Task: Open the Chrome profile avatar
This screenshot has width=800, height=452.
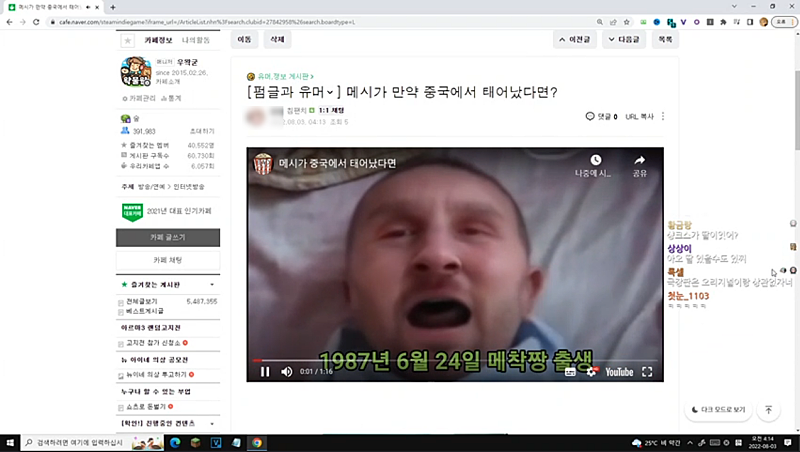Action: tap(764, 22)
